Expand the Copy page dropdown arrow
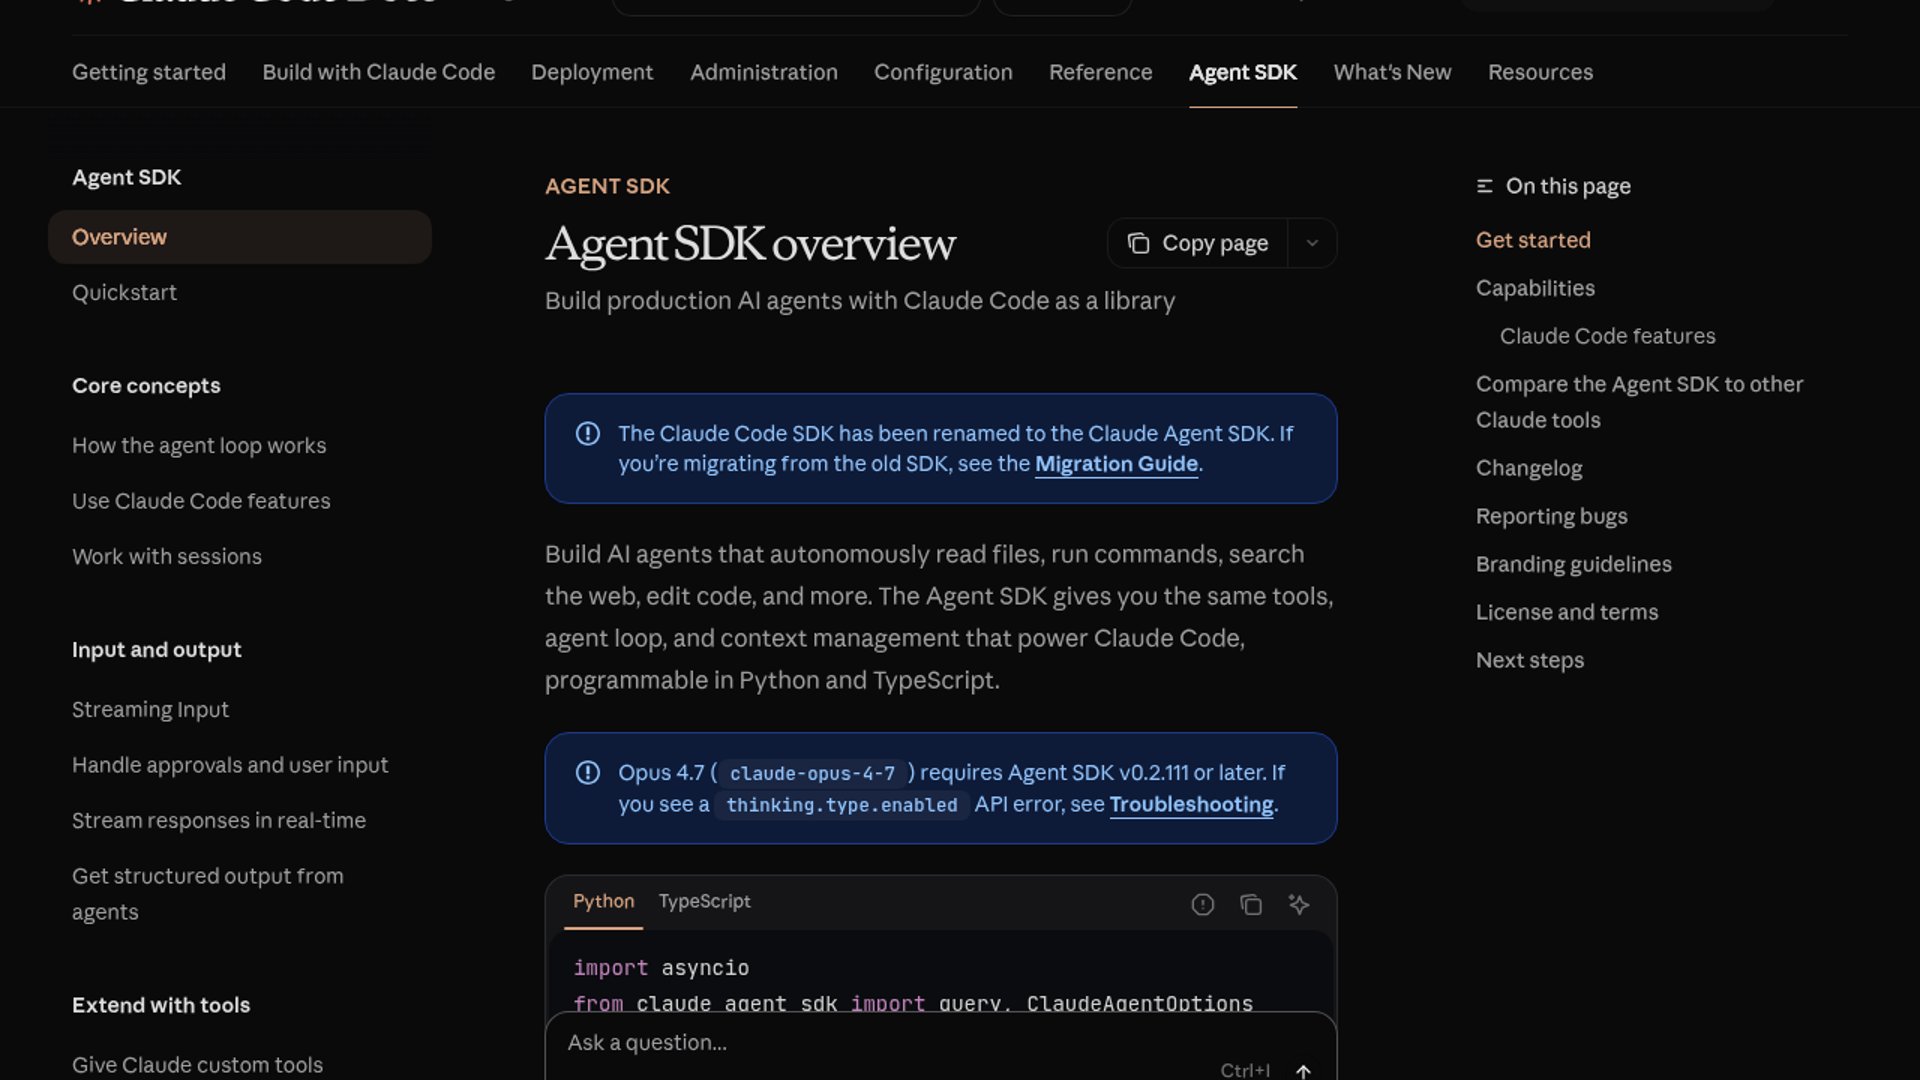This screenshot has width=1920, height=1080. click(x=1312, y=243)
